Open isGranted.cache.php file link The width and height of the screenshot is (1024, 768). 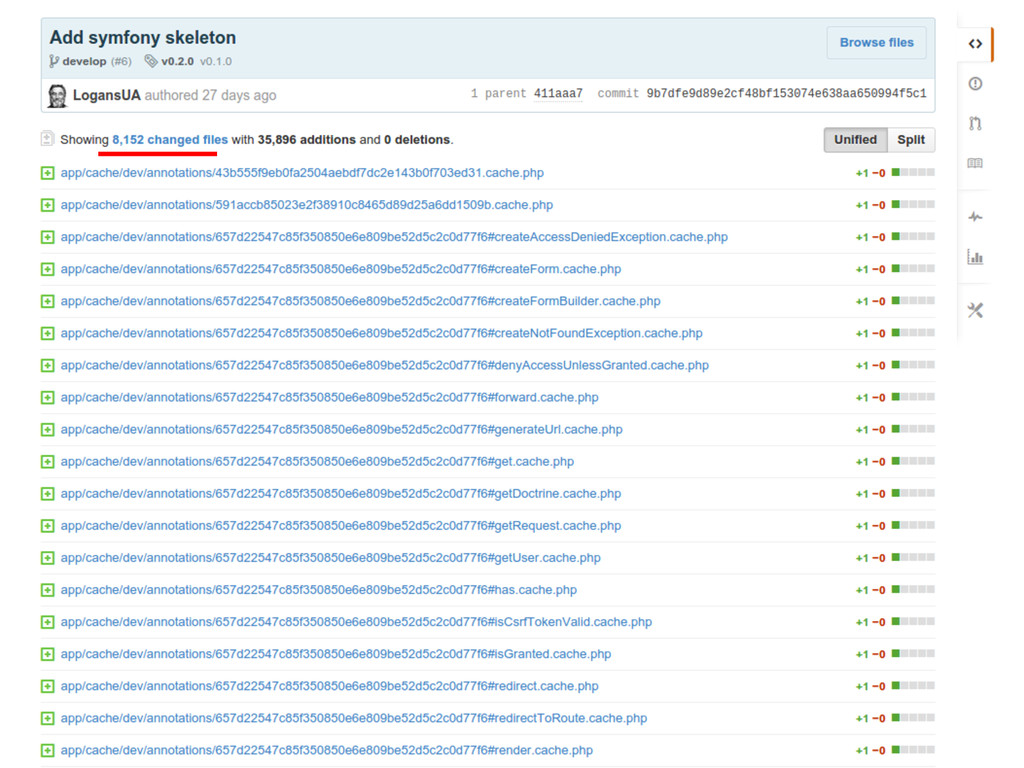[x=336, y=654]
